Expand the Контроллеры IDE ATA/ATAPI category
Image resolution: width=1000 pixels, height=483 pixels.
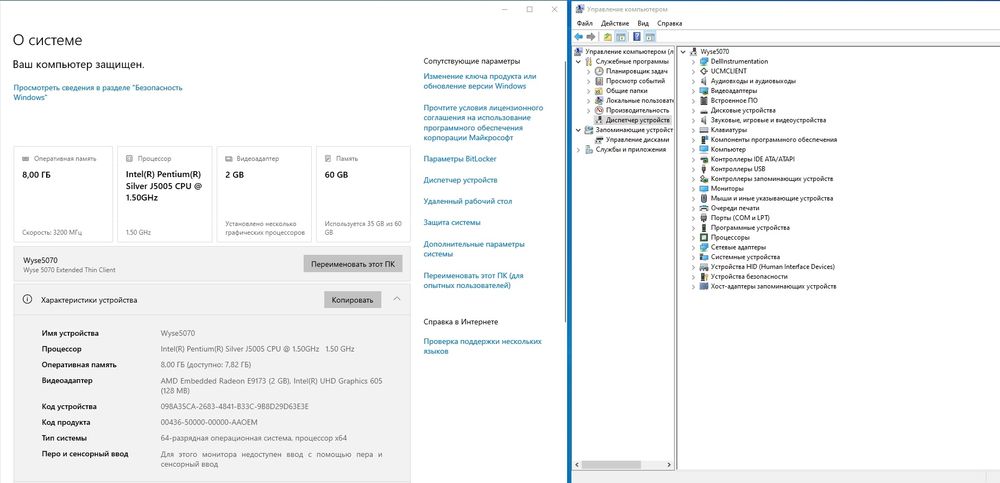click(693, 159)
